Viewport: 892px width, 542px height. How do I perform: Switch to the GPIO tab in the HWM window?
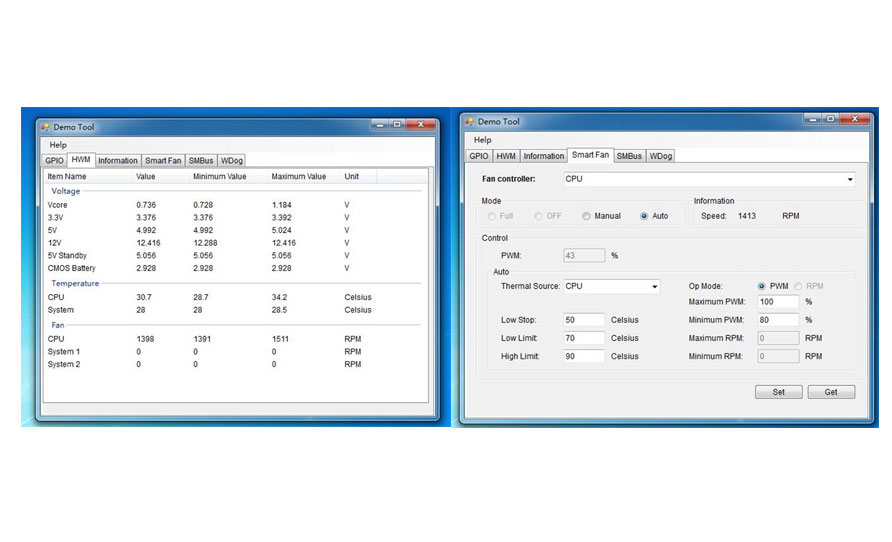[x=55, y=160]
